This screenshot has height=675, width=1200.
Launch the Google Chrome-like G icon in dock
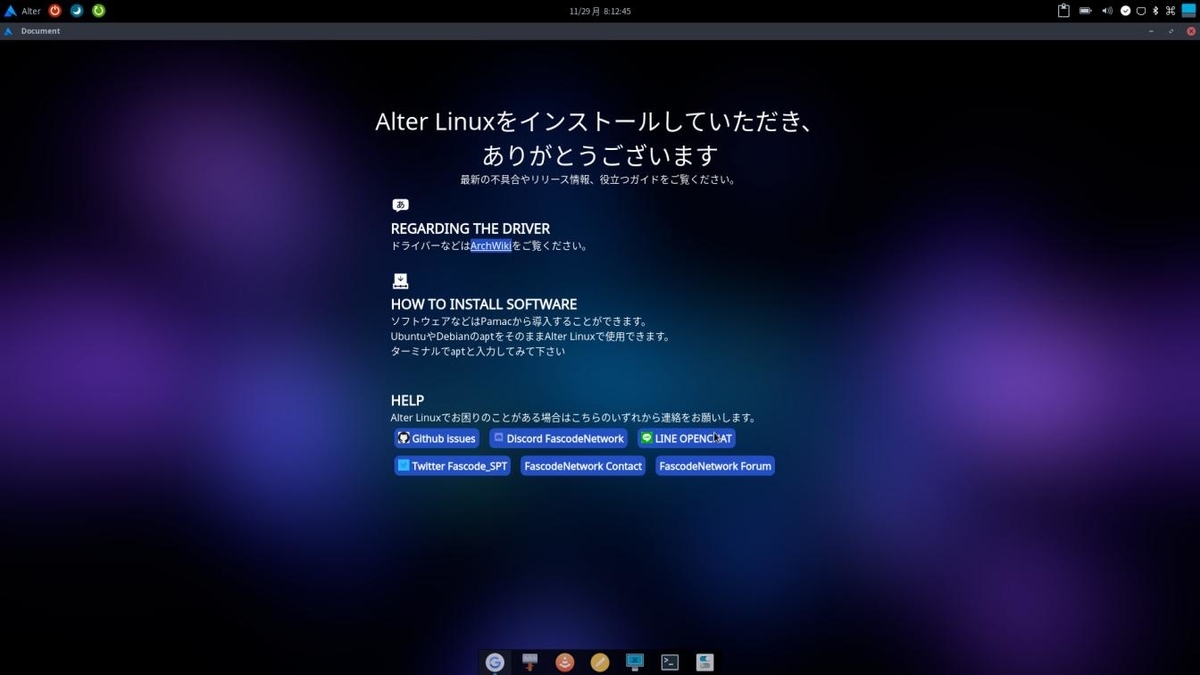click(495, 662)
